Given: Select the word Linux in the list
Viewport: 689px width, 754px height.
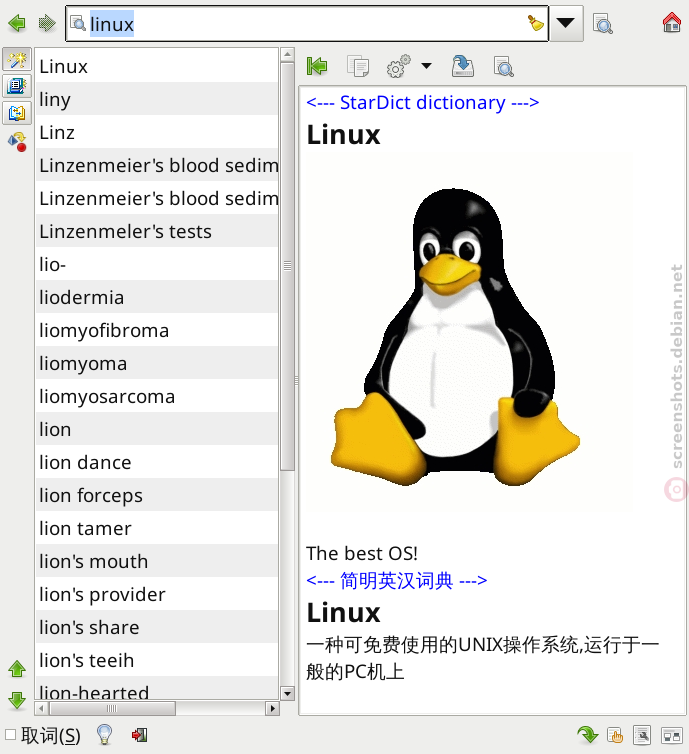Looking at the screenshot, I should tap(157, 66).
